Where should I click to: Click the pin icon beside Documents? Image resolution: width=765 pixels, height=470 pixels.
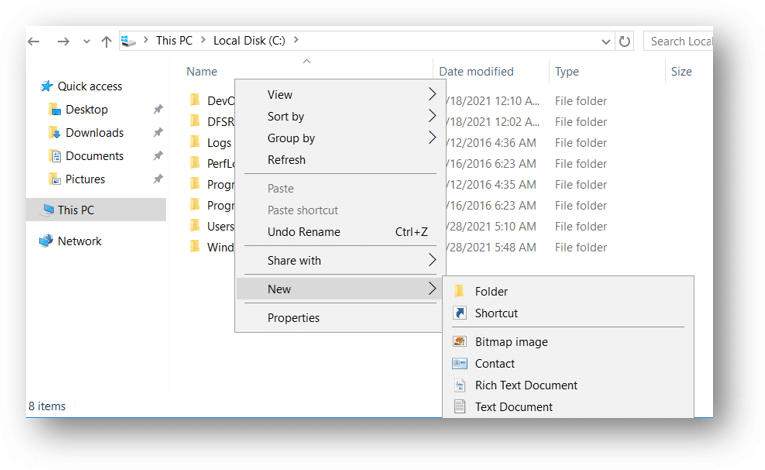point(158,156)
